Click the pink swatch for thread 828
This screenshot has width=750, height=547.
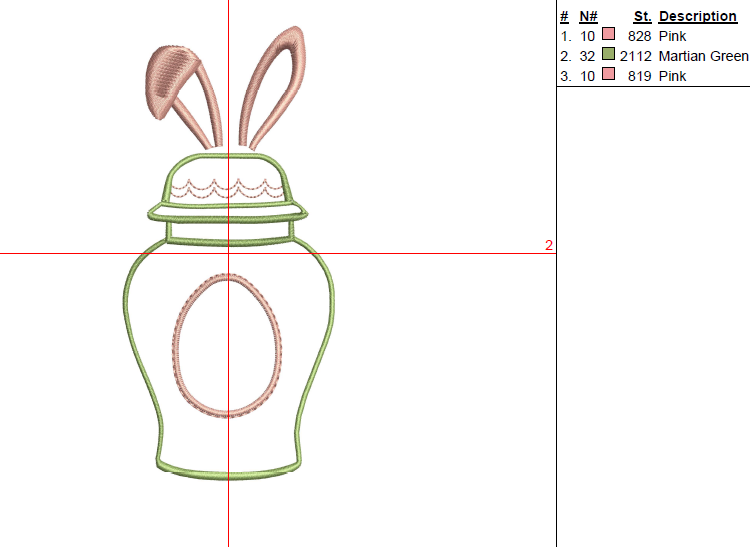point(608,34)
